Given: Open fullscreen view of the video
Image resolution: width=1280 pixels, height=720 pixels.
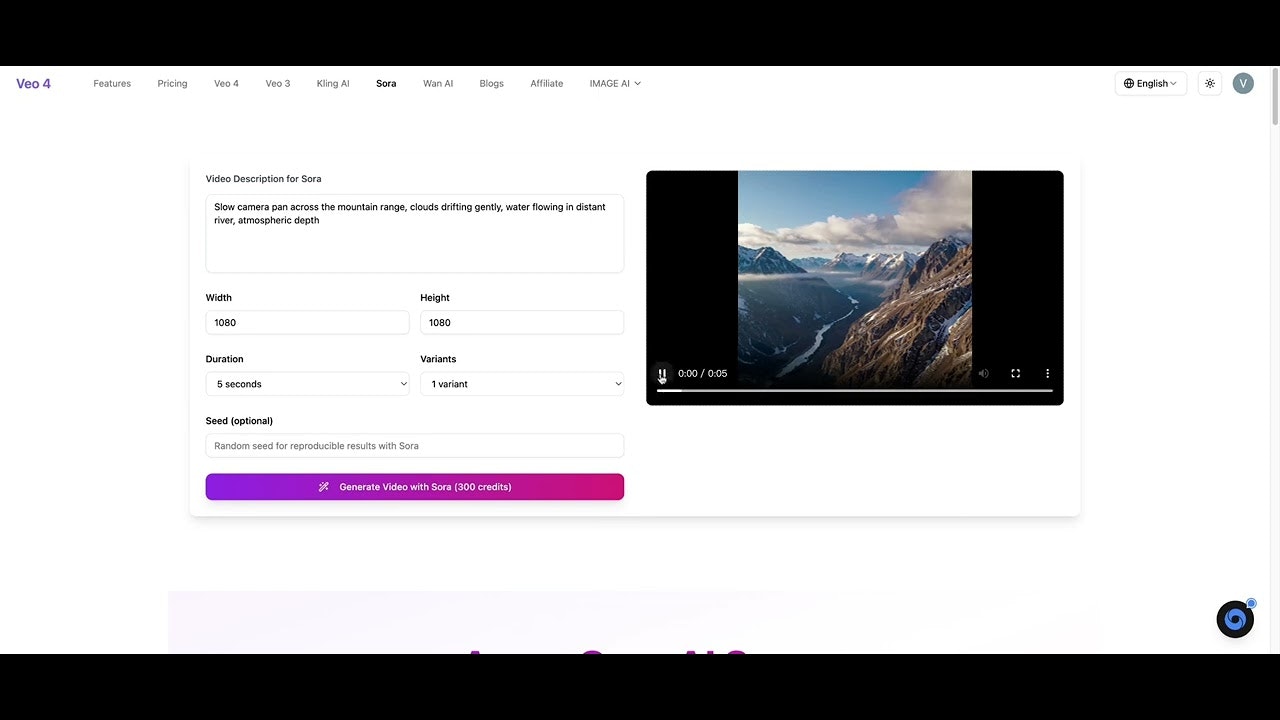Looking at the screenshot, I should (1015, 373).
